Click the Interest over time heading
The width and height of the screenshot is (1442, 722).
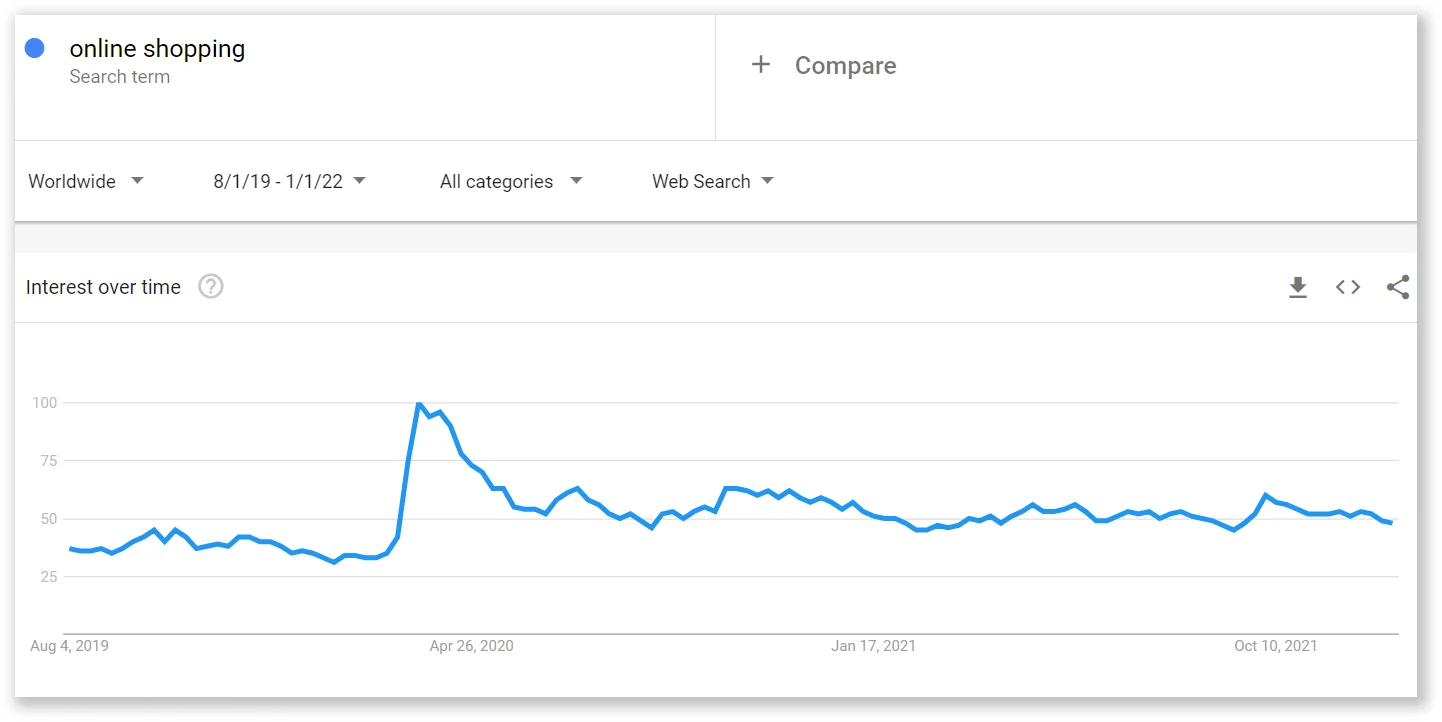point(104,287)
